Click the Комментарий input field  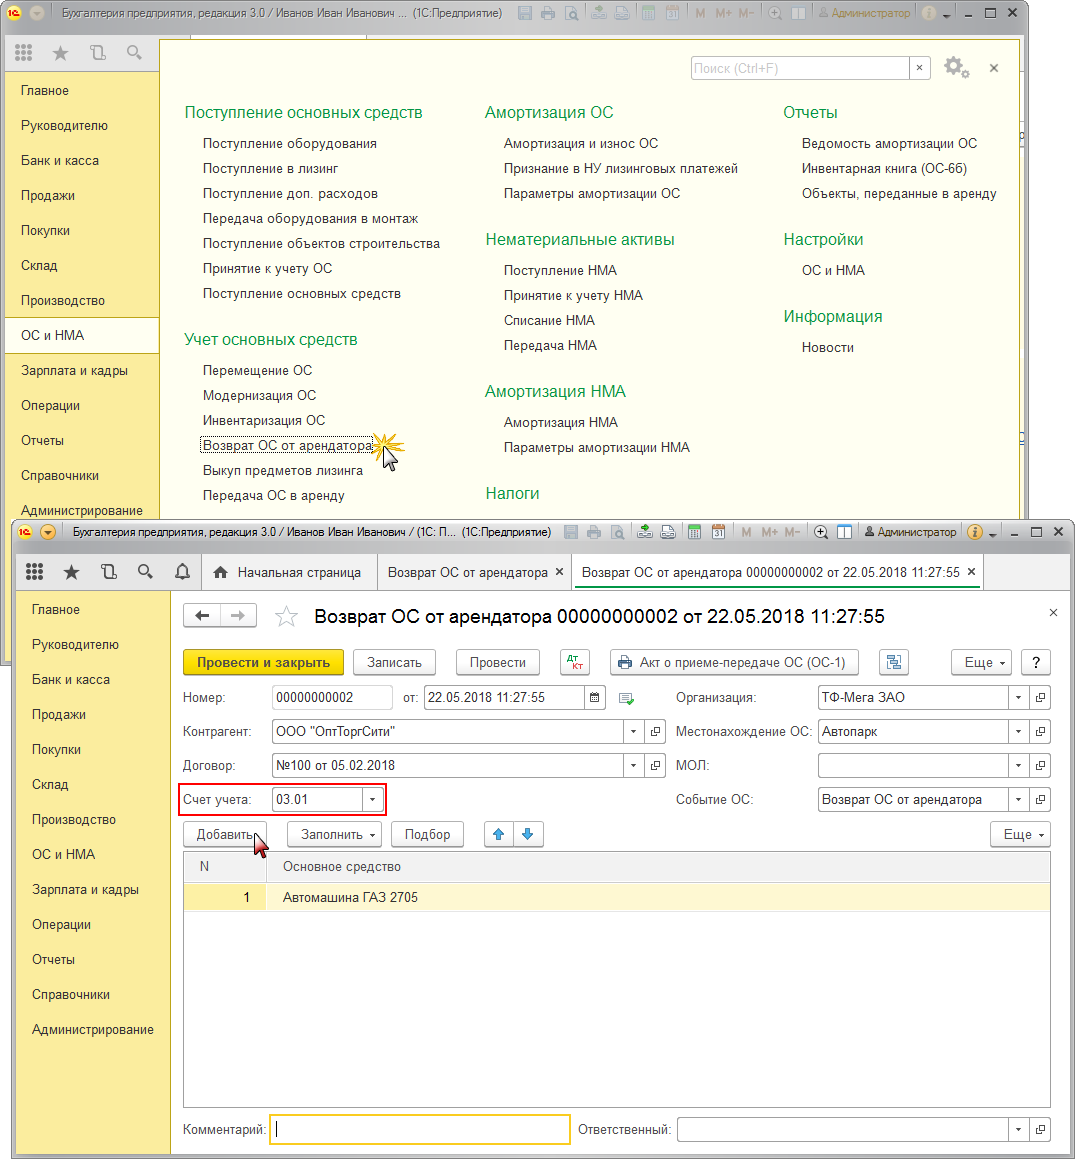point(419,1129)
